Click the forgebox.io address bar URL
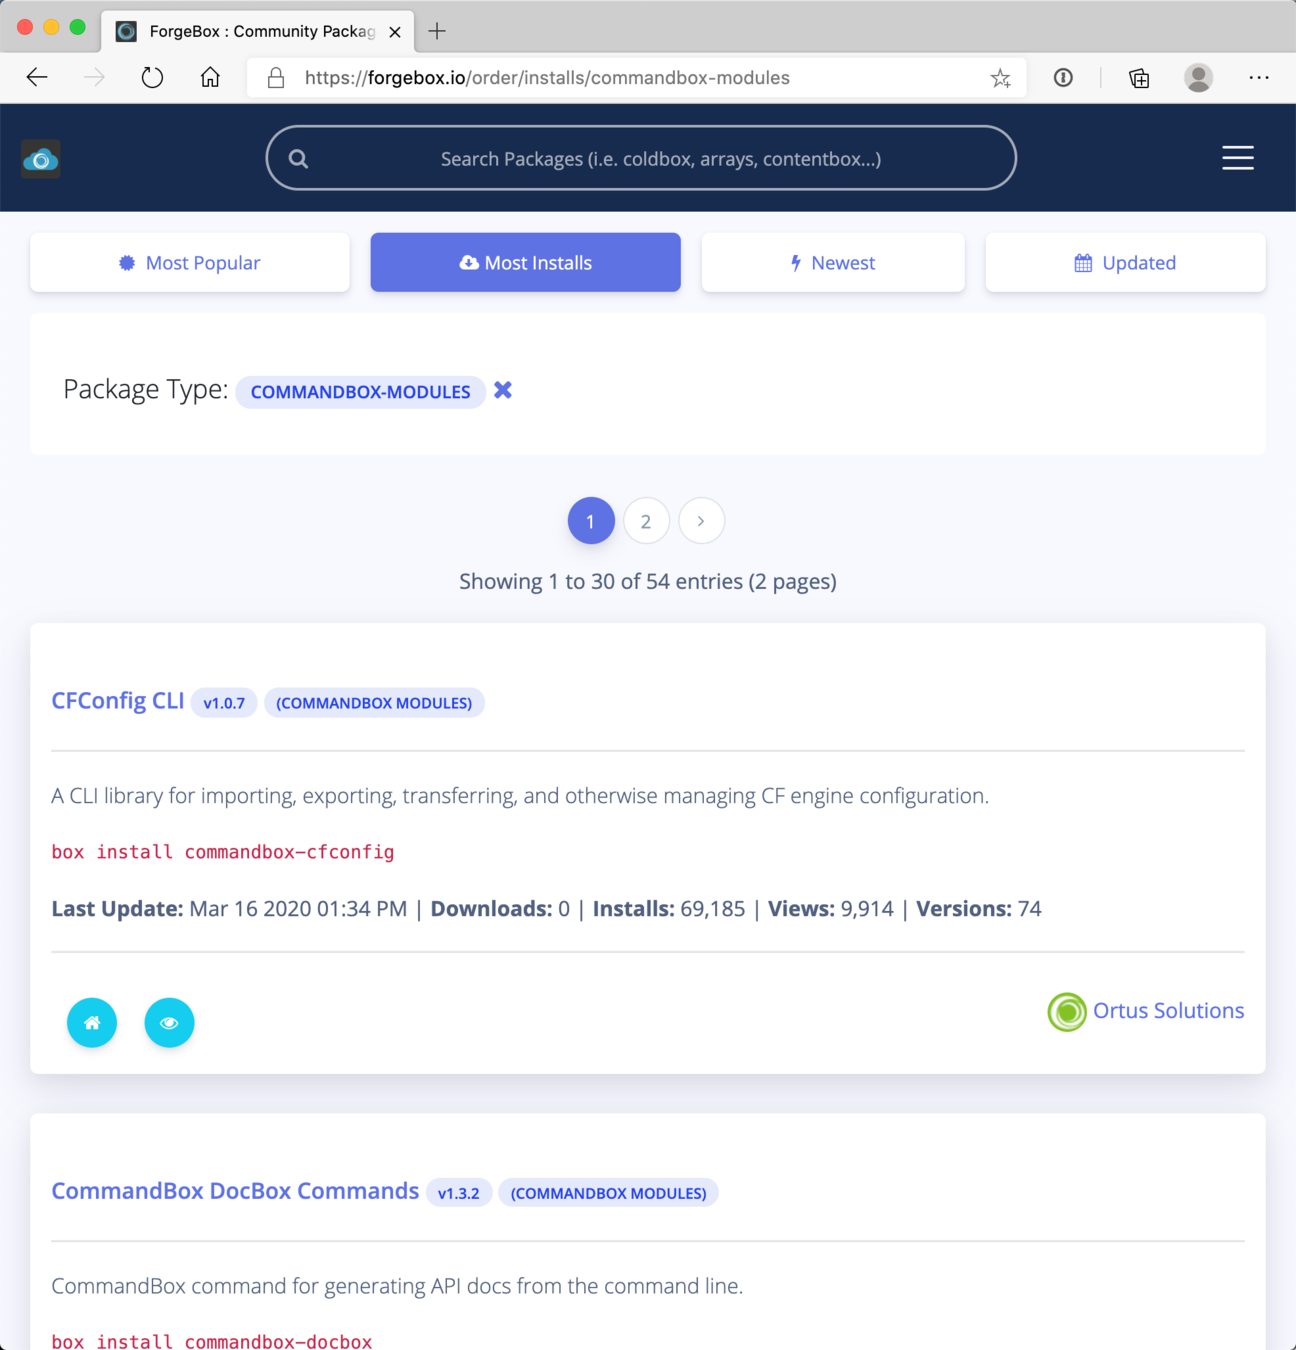 tap(547, 78)
